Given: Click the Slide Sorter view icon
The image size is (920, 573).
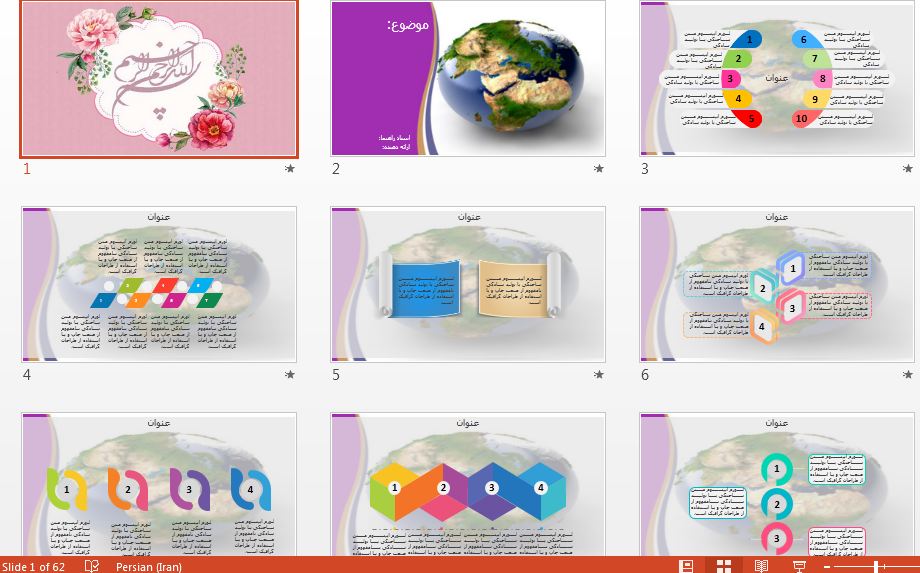Looking at the screenshot, I should point(724,566).
